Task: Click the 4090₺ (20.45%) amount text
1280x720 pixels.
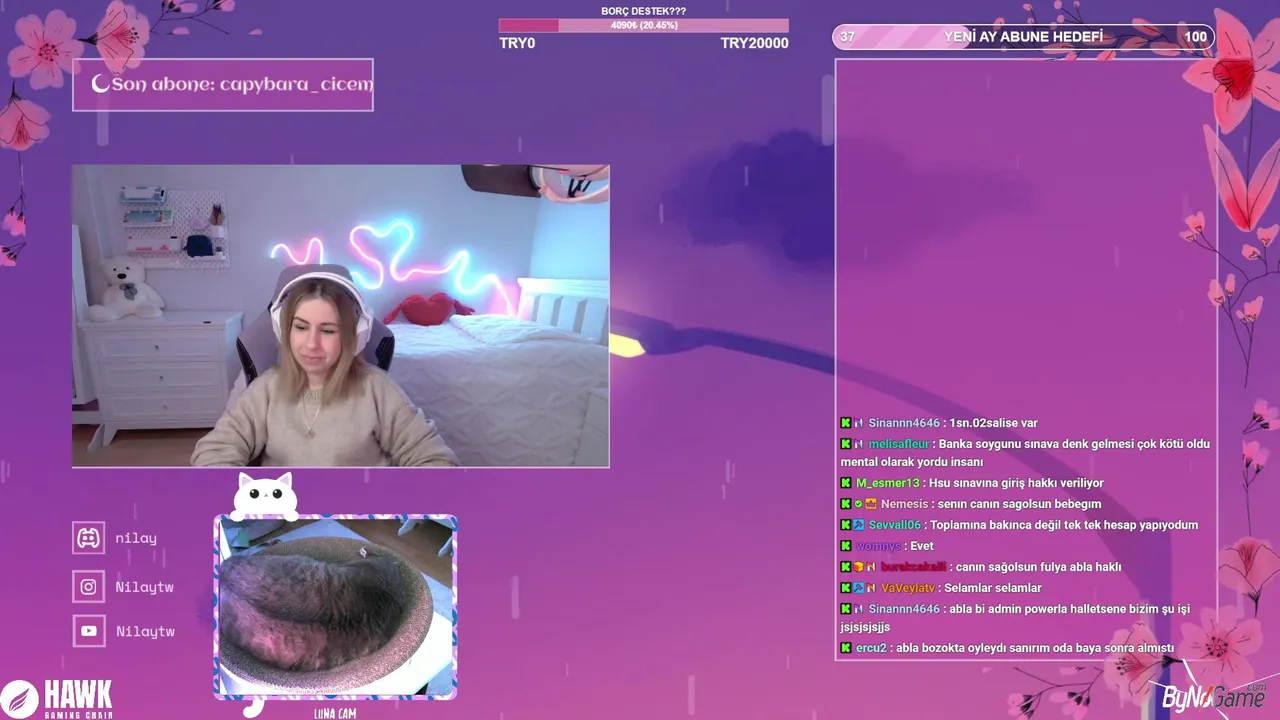Action: [644, 25]
